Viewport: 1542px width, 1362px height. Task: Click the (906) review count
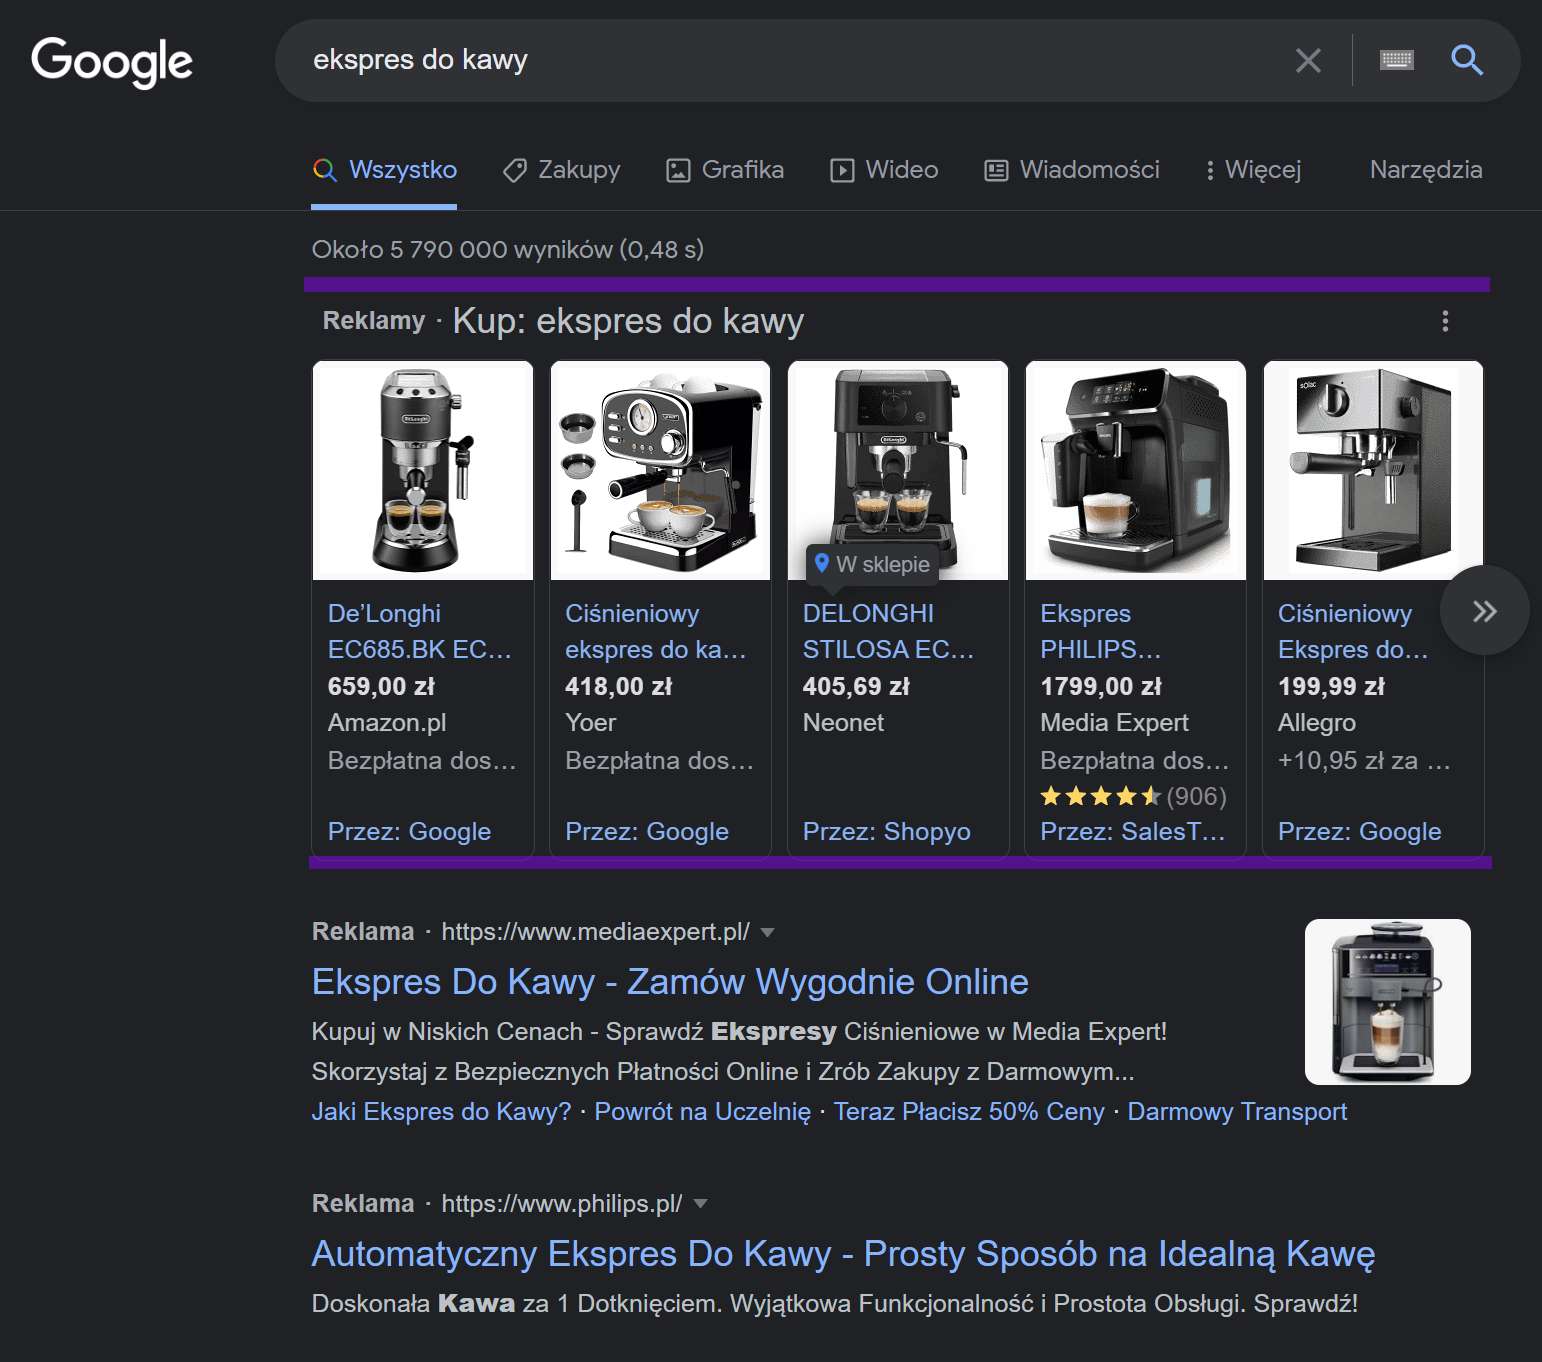(x=1196, y=796)
